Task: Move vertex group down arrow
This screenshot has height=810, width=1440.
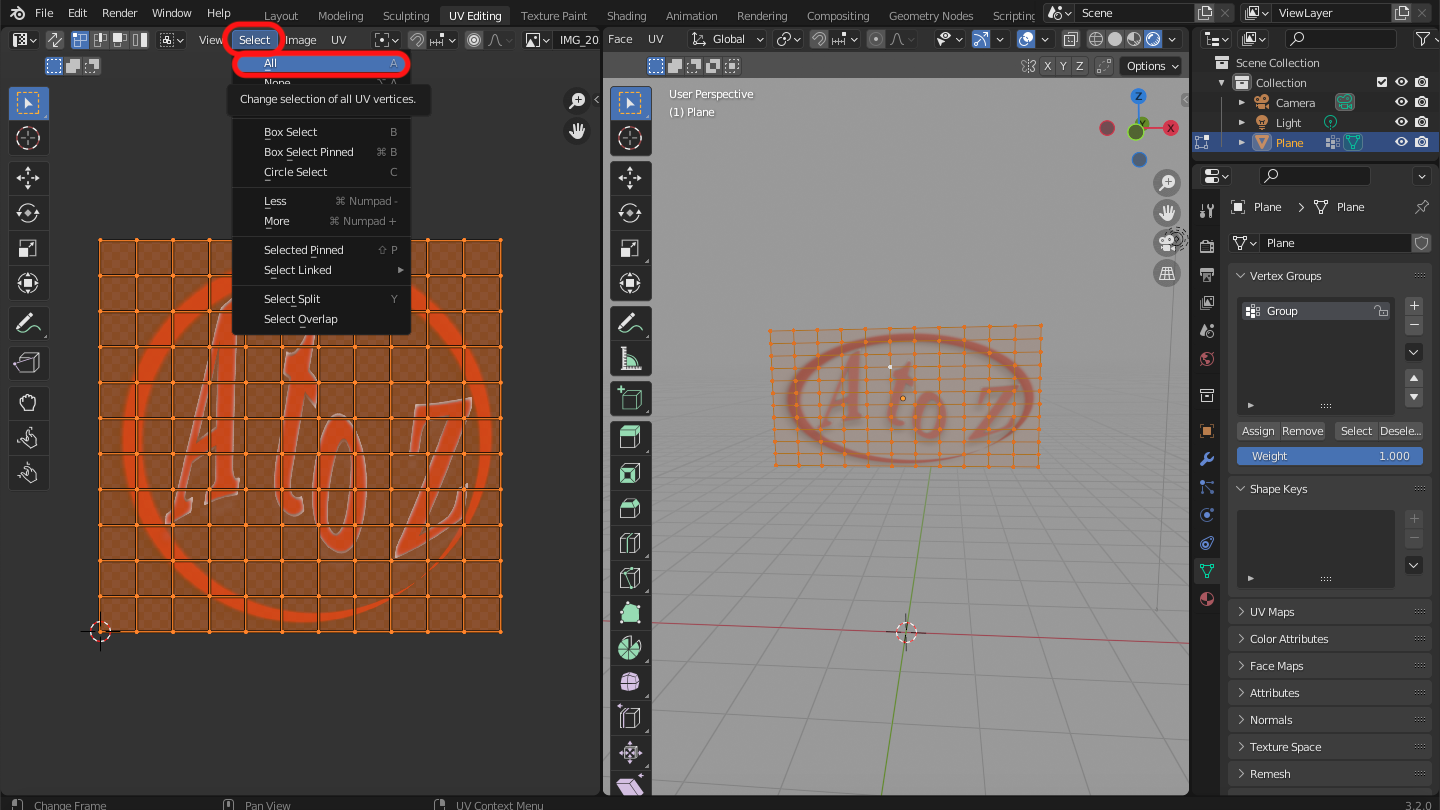Action: [x=1414, y=397]
